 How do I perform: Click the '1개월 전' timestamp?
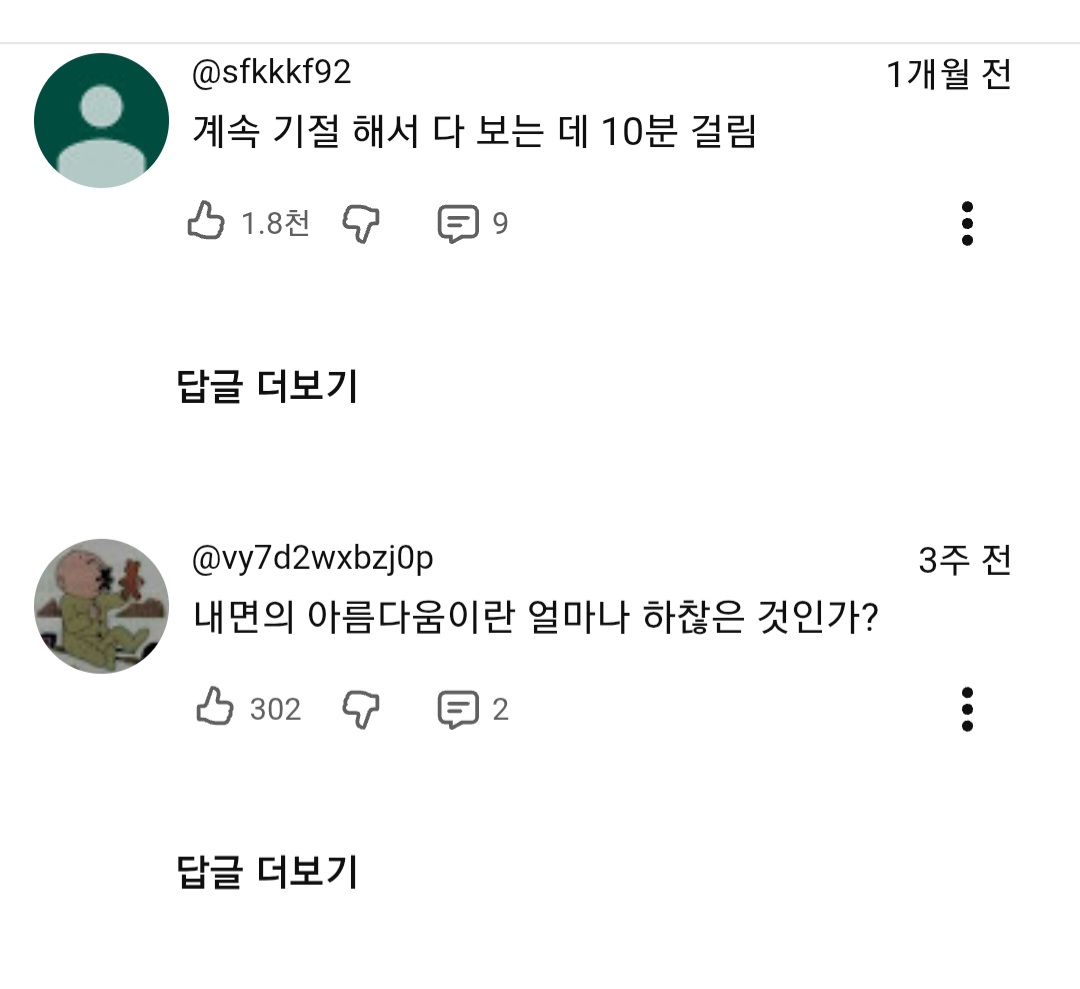949,75
